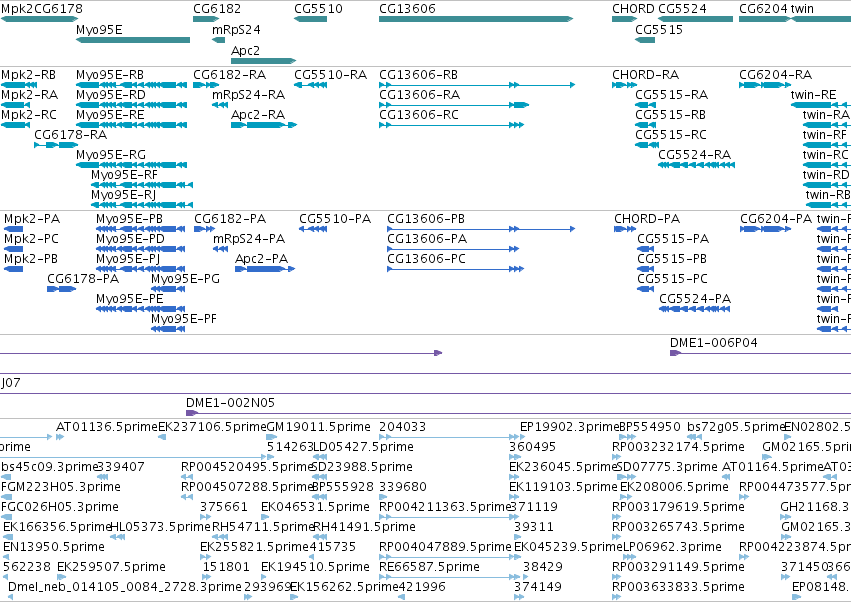The height and width of the screenshot is (602, 851).
Task: Click protein Apc2-PA
Action: coord(265,269)
